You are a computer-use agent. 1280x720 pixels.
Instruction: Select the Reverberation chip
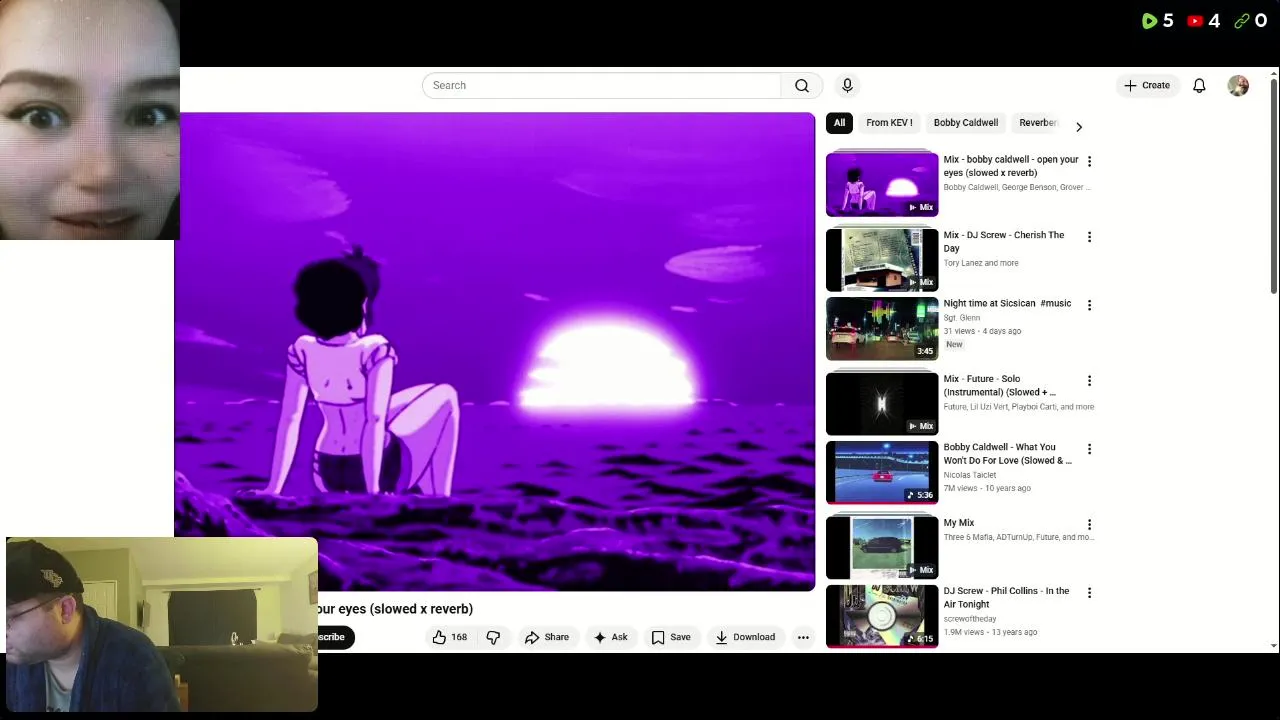[1037, 123]
